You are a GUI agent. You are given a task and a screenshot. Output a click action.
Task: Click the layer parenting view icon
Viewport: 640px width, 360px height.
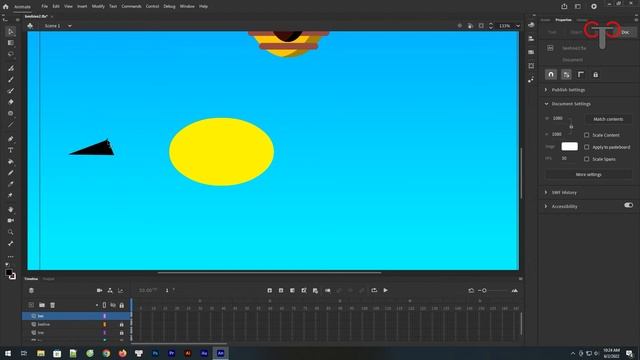110,291
